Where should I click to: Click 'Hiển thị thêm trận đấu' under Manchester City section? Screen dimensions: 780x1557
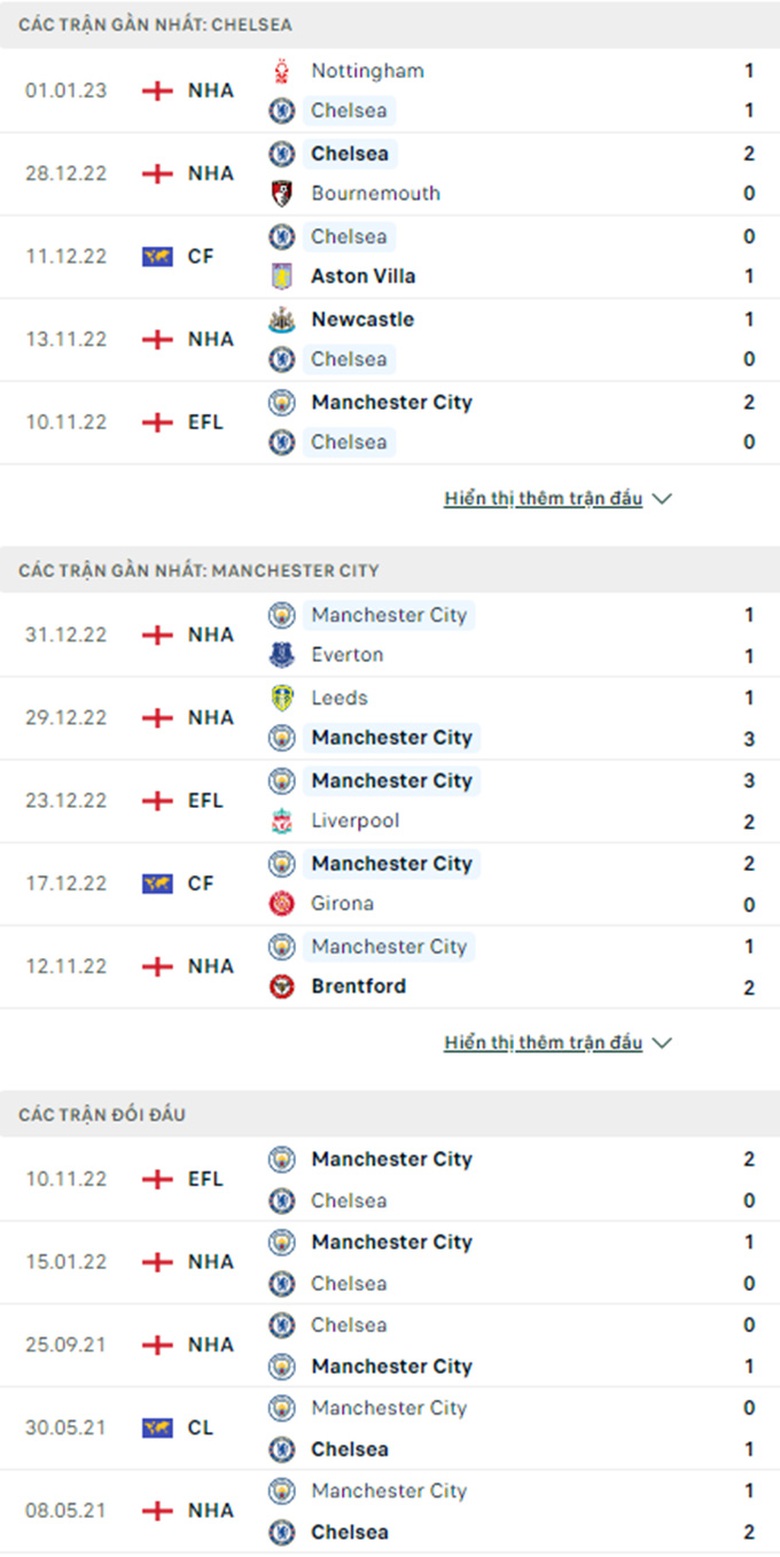(x=543, y=1042)
